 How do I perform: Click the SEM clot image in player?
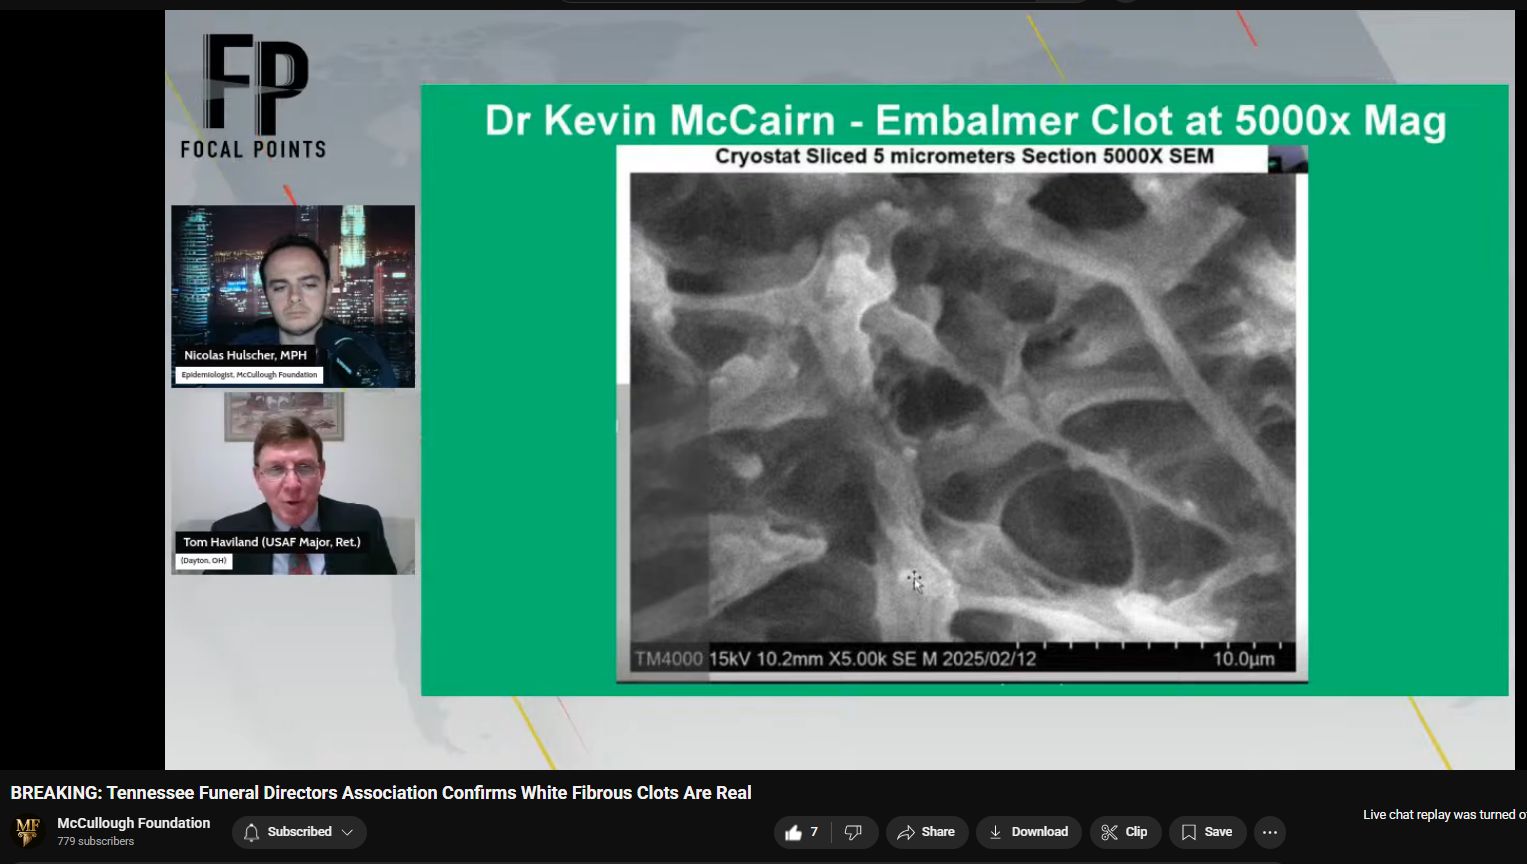(962, 413)
